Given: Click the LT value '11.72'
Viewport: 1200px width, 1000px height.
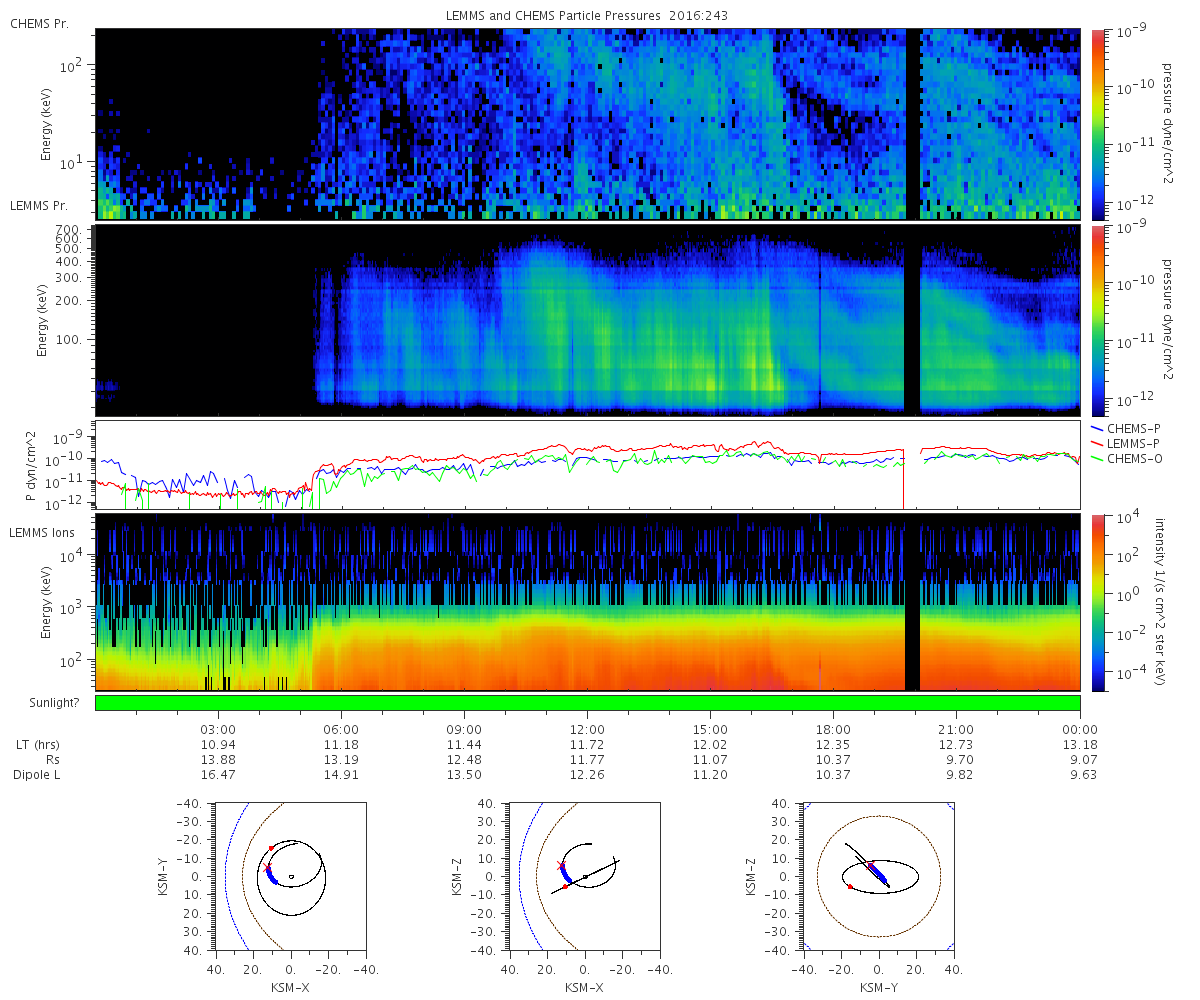Looking at the screenshot, I should (x=587, y=745).
